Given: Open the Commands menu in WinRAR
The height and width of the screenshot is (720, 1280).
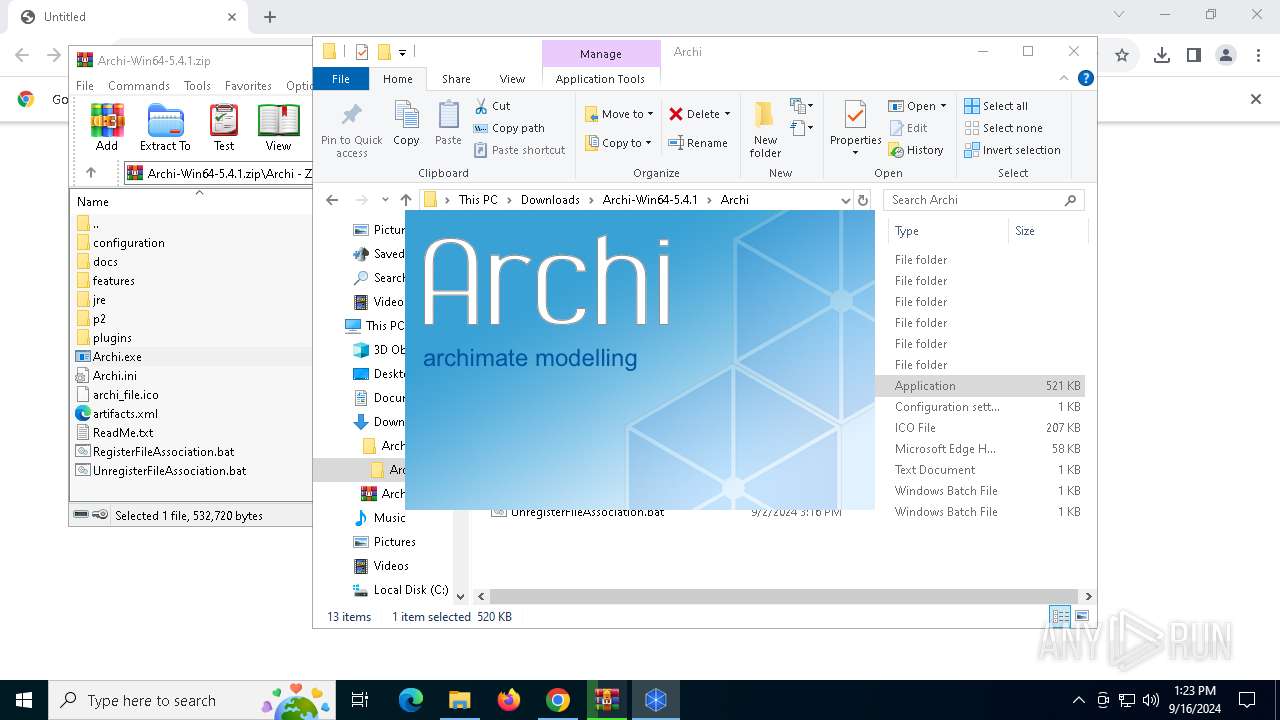Looking at the screenshot, I should point(139,86).
